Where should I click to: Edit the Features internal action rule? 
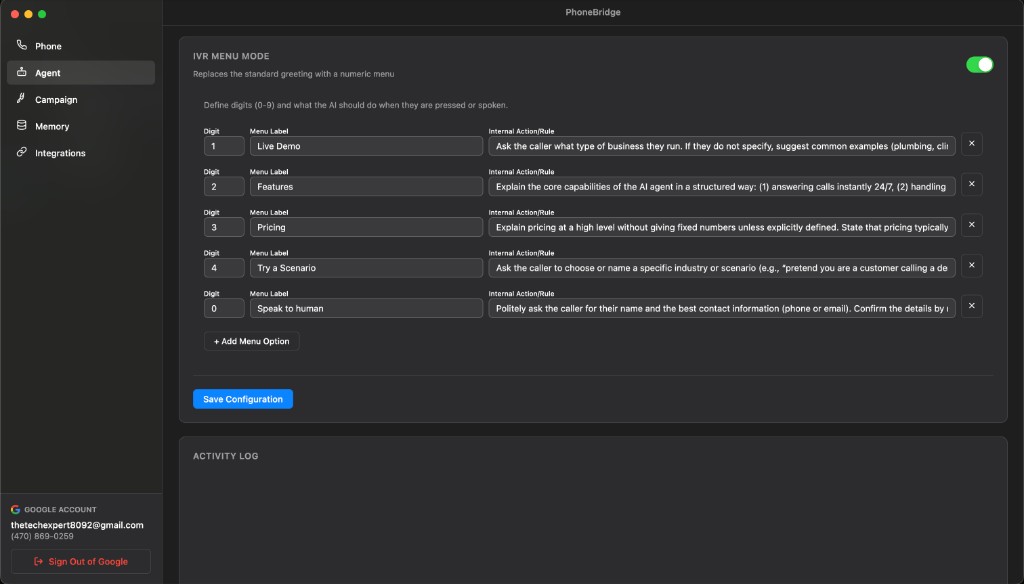coord(722,187)
